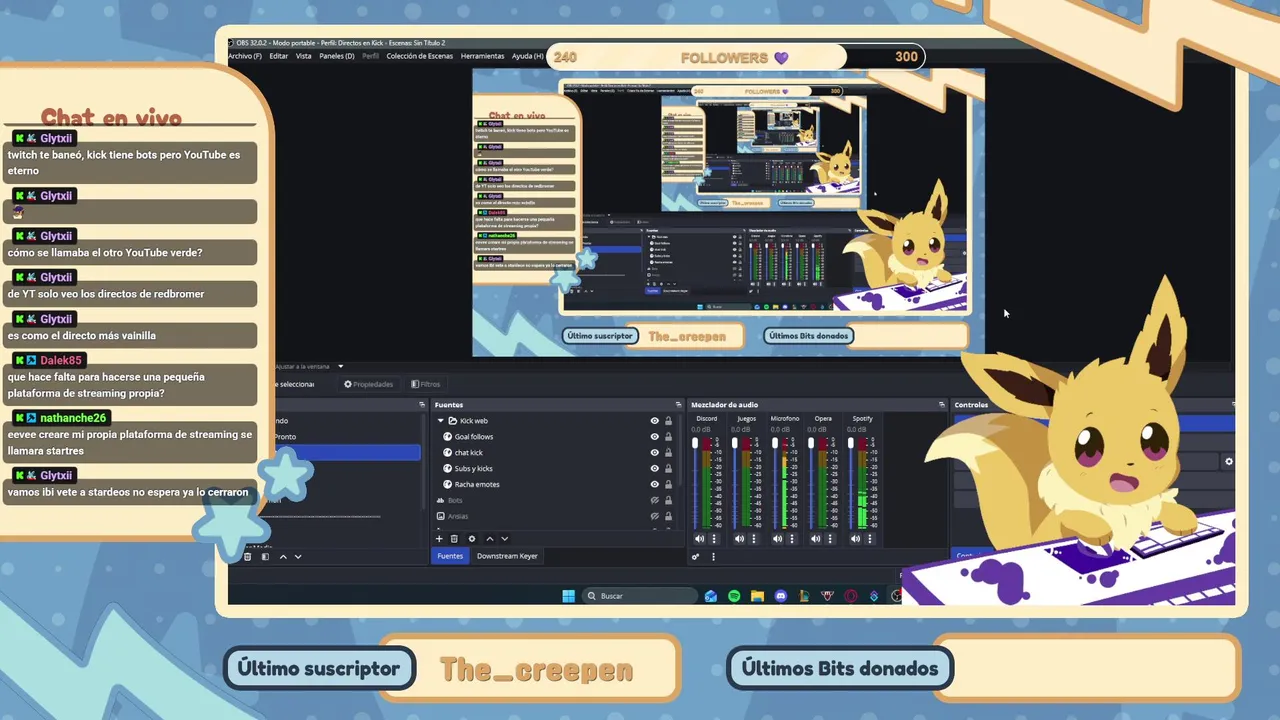The height and width of the screenshot is (720, 1280).
Task: Click the Buscar taskbar search box
Action: click(640, 596)
